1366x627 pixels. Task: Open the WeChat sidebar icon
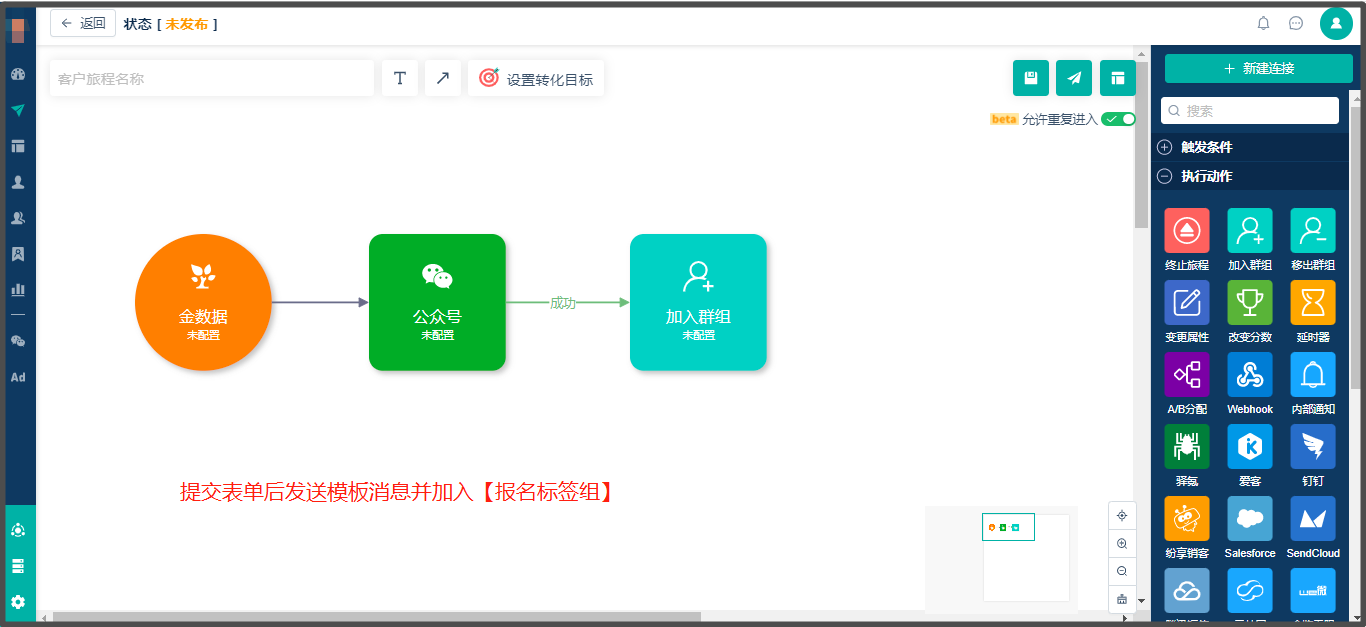[x=18, y=341]
